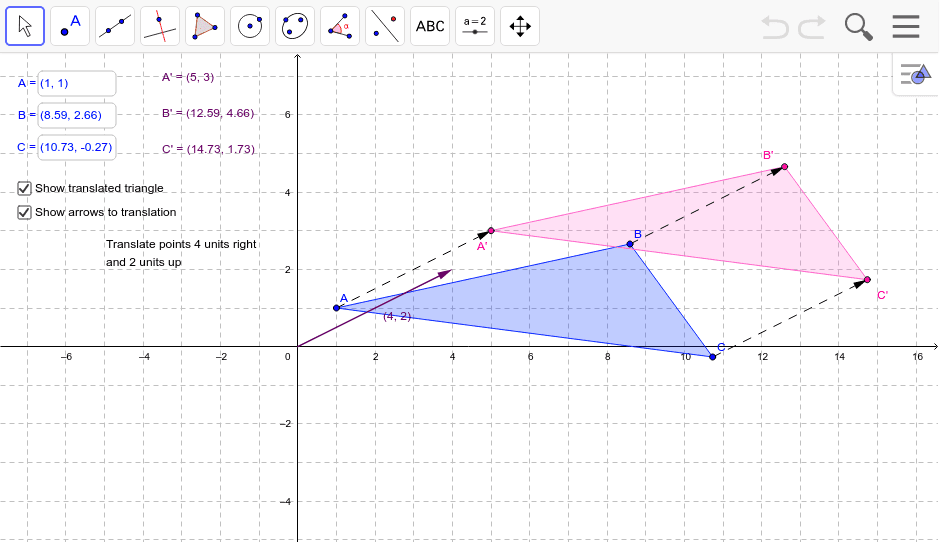Image resolution: width=940 pixels, height=544 pixels.
Task: Select the Reflect about Line tool
Action: click(385, 26)
